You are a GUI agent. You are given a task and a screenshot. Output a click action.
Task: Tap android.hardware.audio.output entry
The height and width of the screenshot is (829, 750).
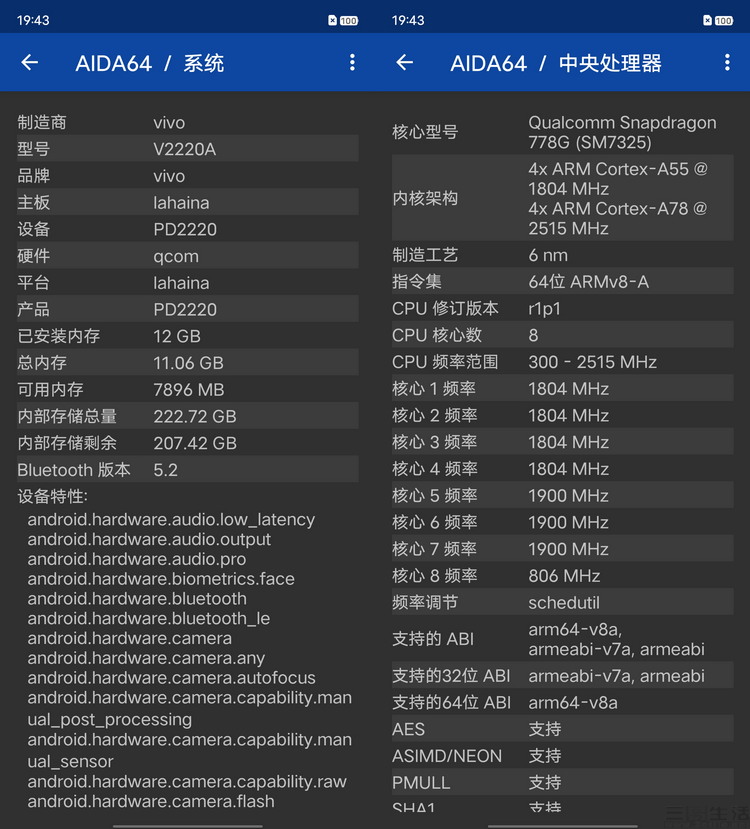tap(149, 539)
